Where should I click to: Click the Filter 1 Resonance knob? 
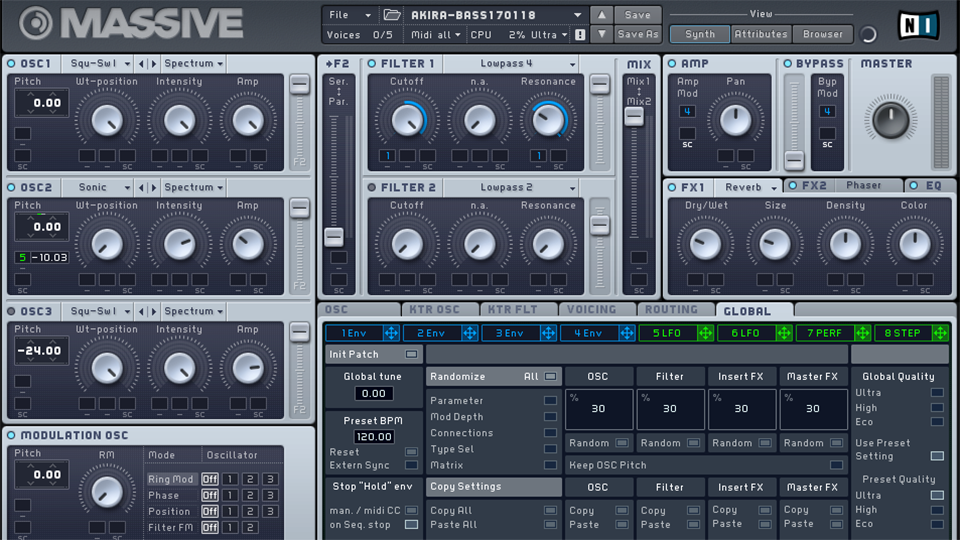point(548,119)
